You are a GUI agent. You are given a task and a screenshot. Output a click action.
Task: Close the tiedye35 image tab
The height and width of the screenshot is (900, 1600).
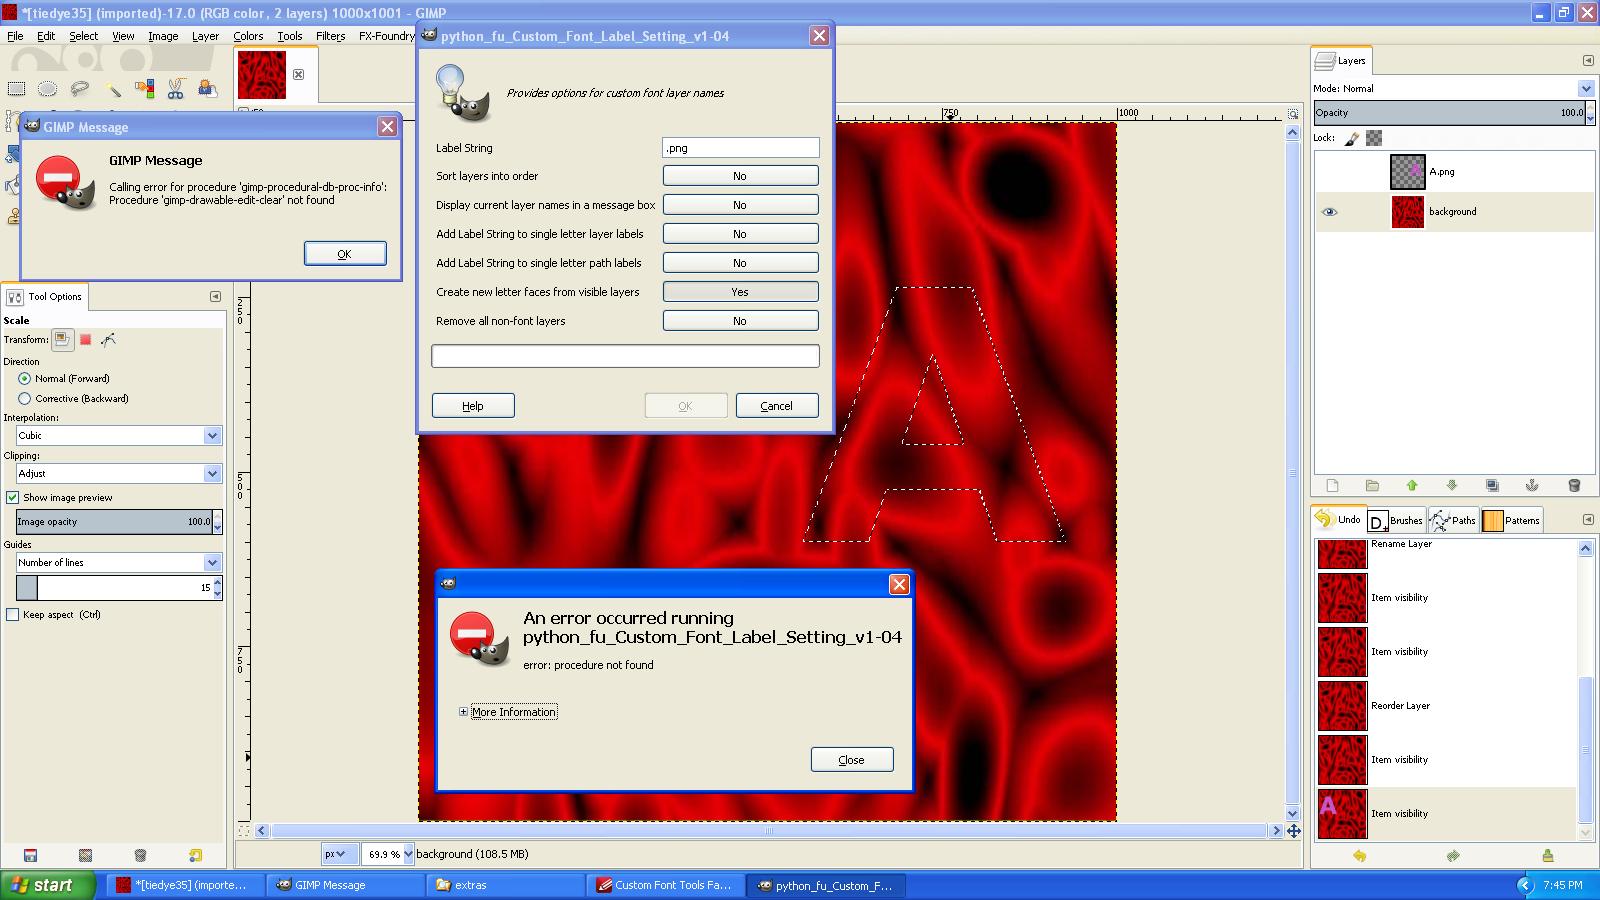[298, 75]
